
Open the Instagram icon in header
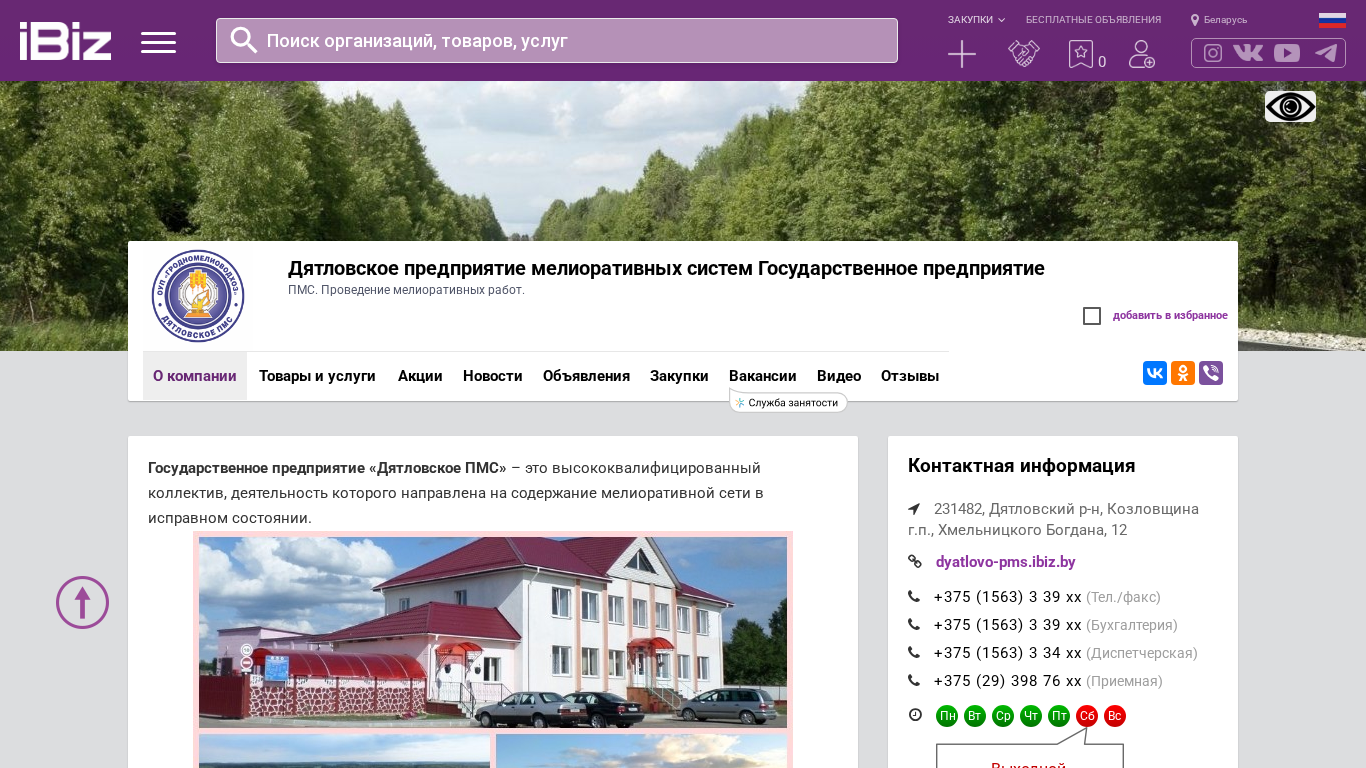tap(1213, 53)
